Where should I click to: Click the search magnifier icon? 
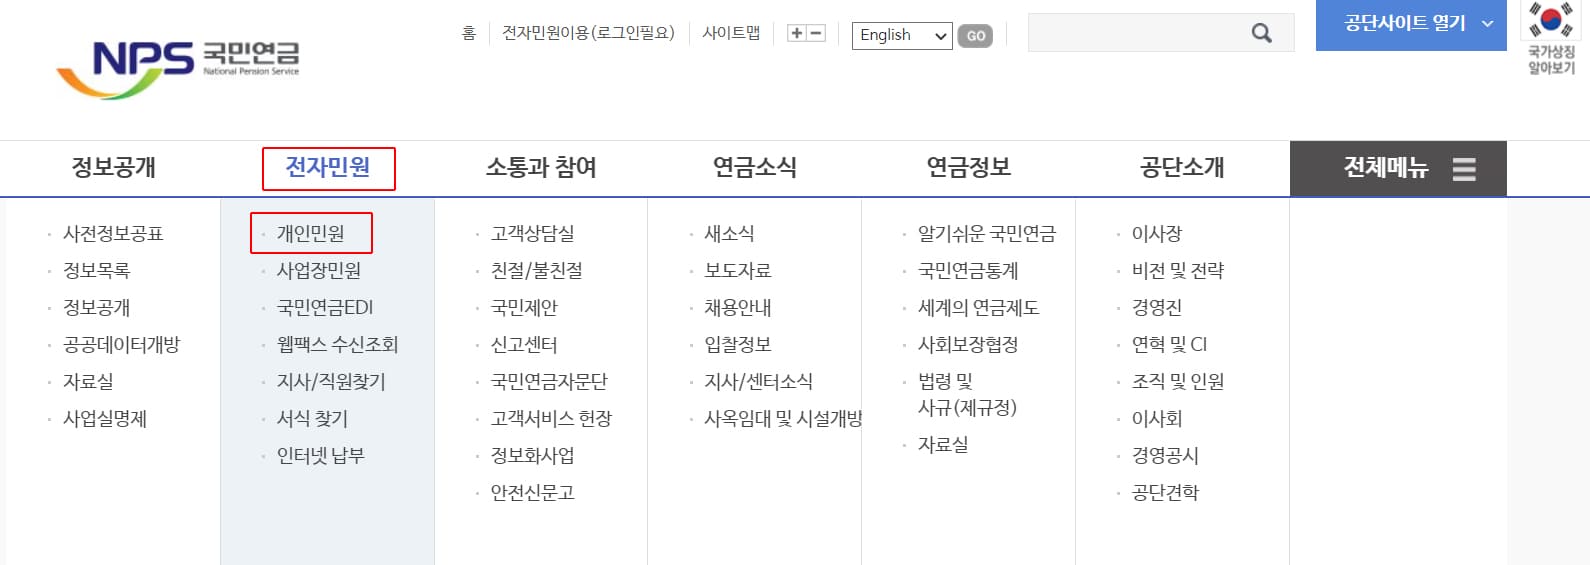click(x=1262, y=33)
